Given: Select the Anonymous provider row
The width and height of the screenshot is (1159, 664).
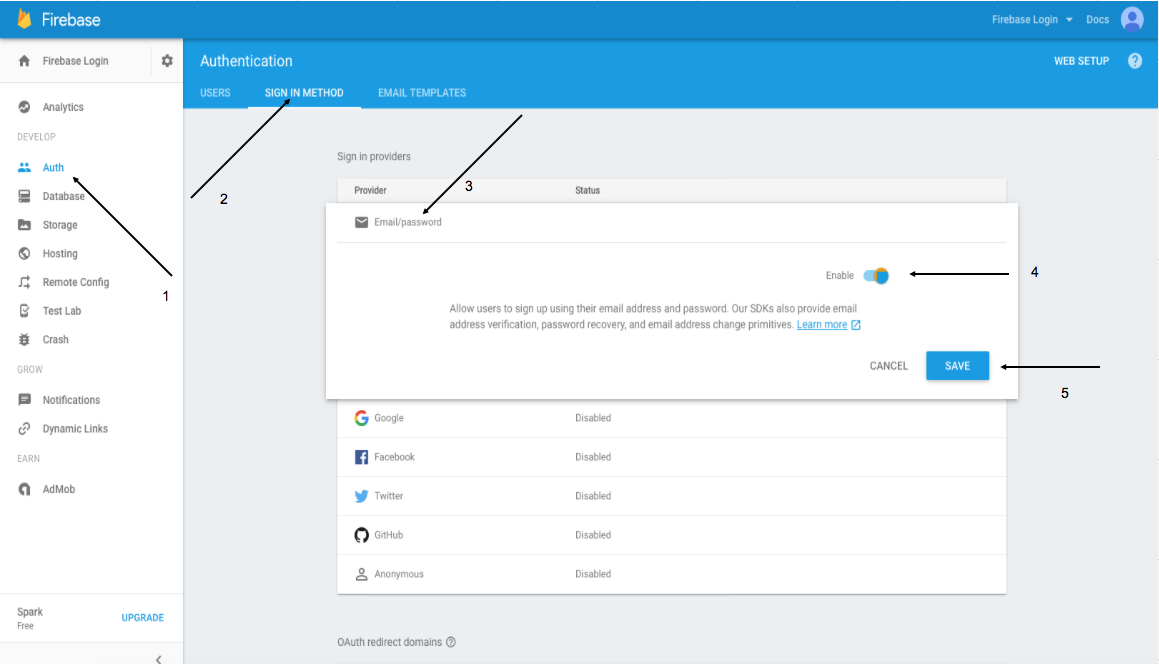Looking at the screenshot, I should [x=671, y=574].
